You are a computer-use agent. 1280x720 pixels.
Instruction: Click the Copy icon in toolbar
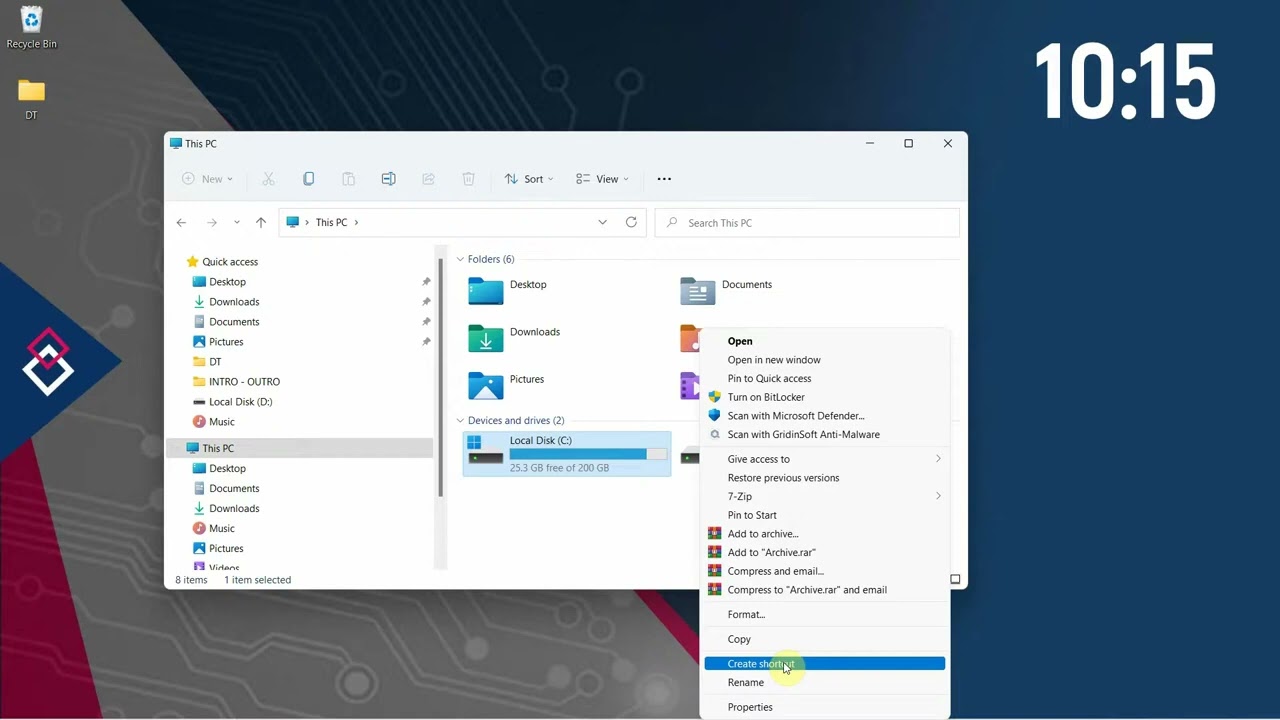pos(308,179)
